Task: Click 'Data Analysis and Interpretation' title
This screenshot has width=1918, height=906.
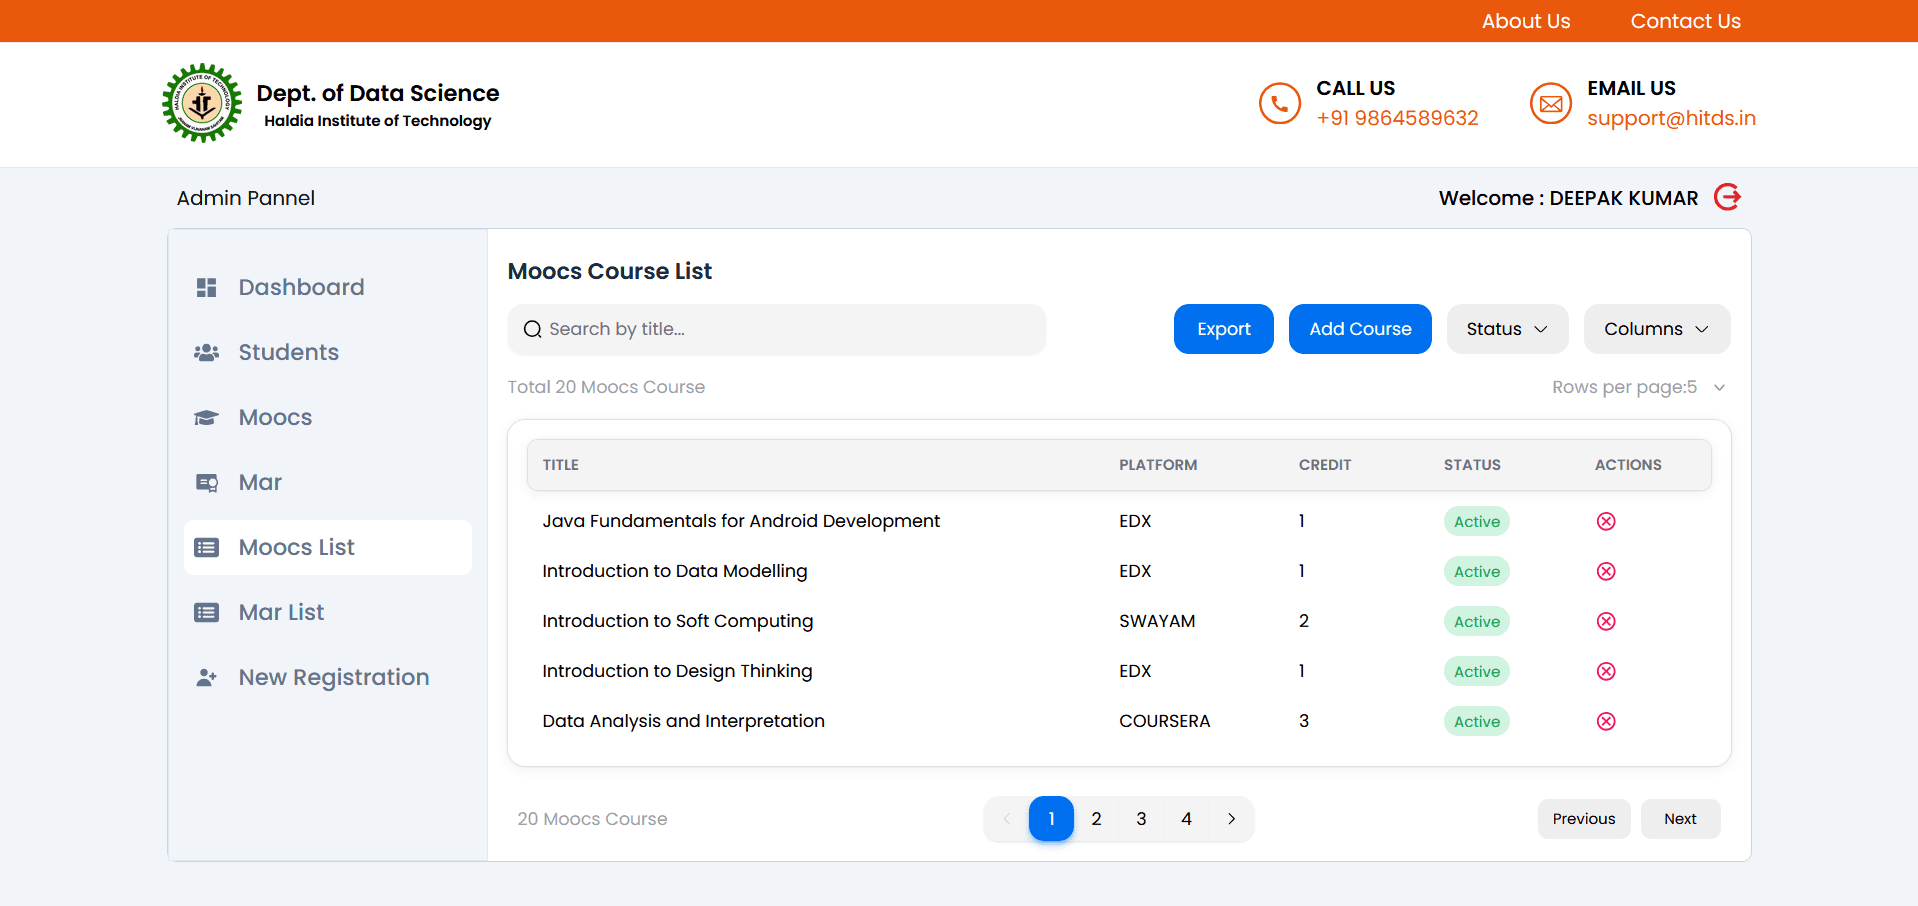Action: [x=683, y=721]
